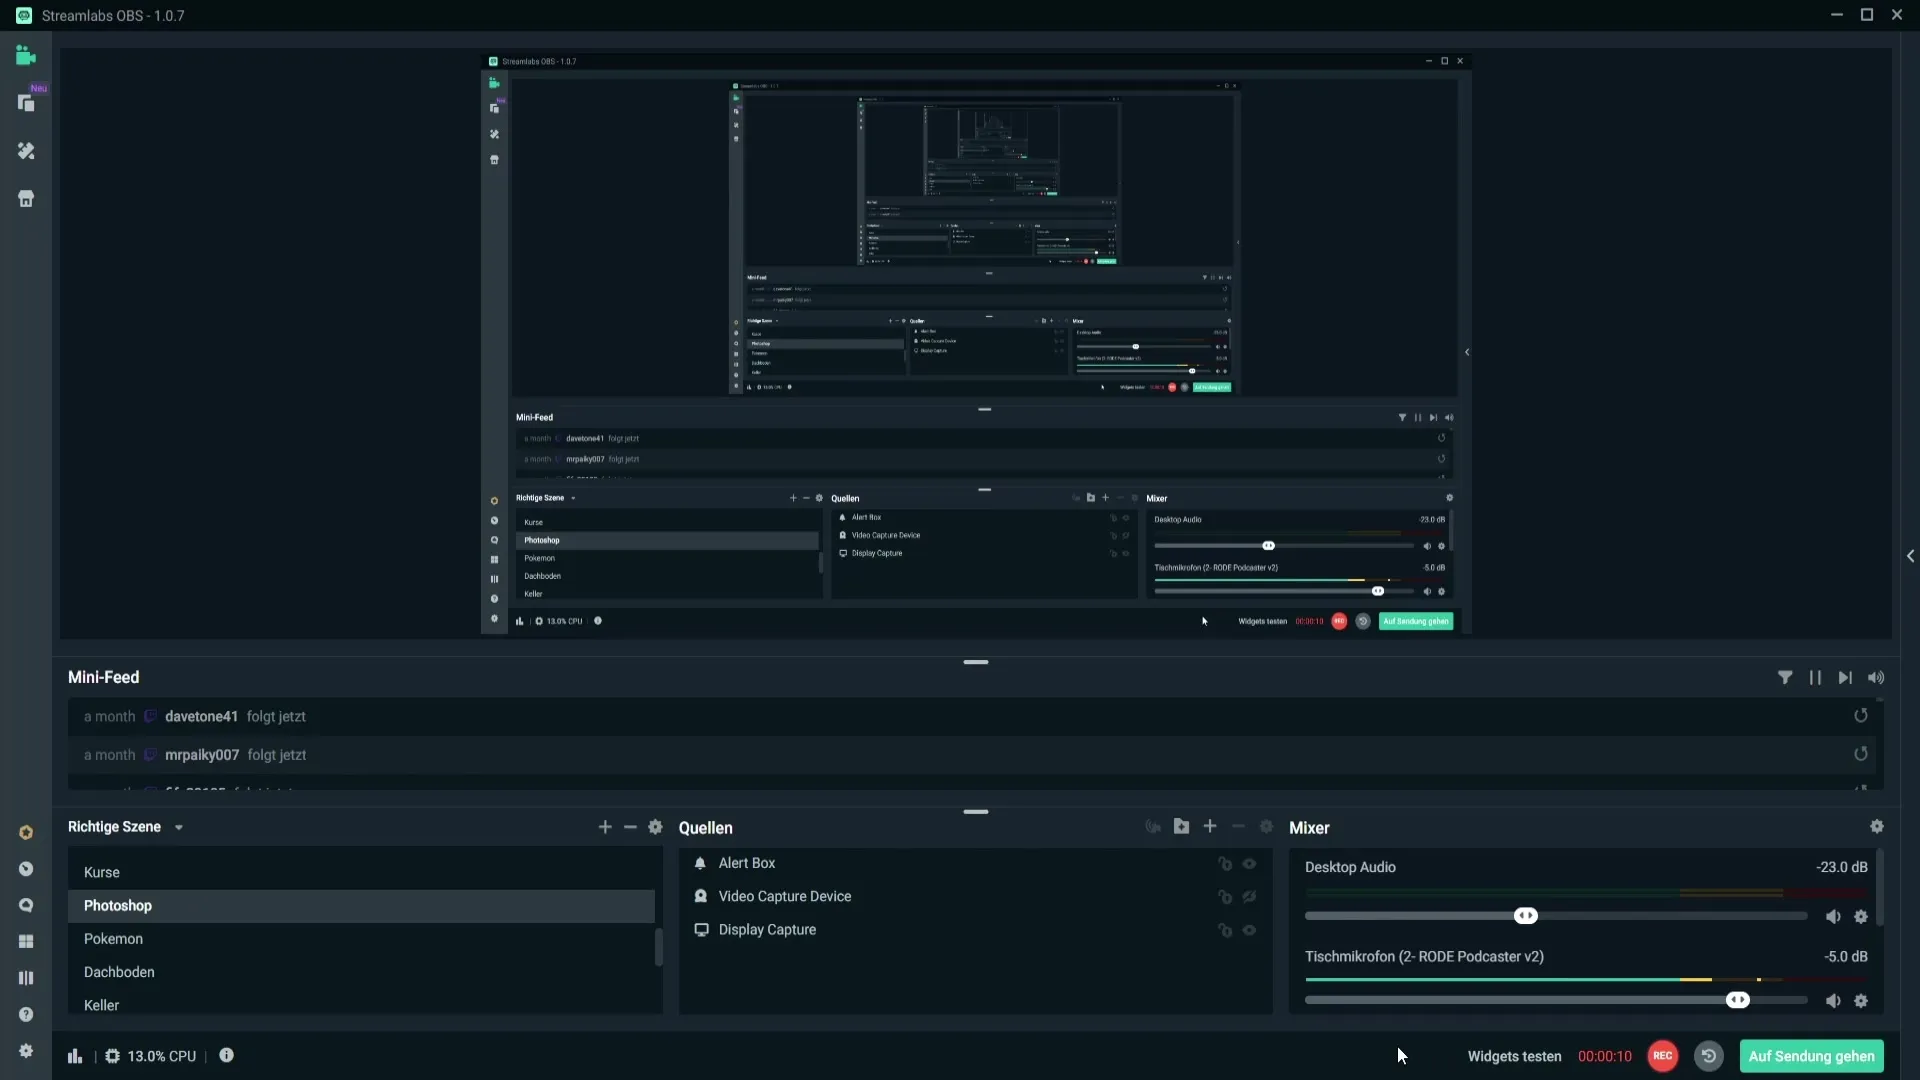
Task: Click the Tischmikrofon volume slider knob
Action: (1738, 1000)
